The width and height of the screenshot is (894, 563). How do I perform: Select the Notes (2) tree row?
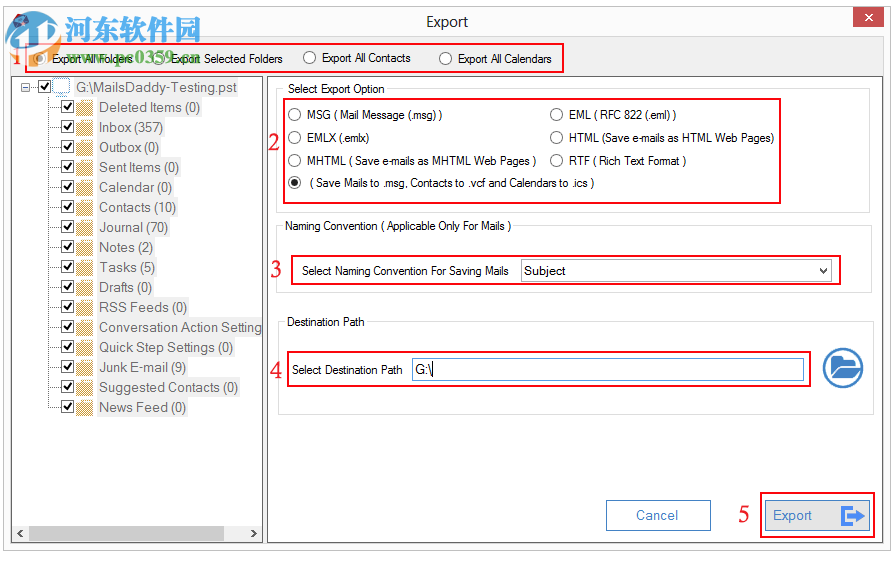tap(126, 247)
